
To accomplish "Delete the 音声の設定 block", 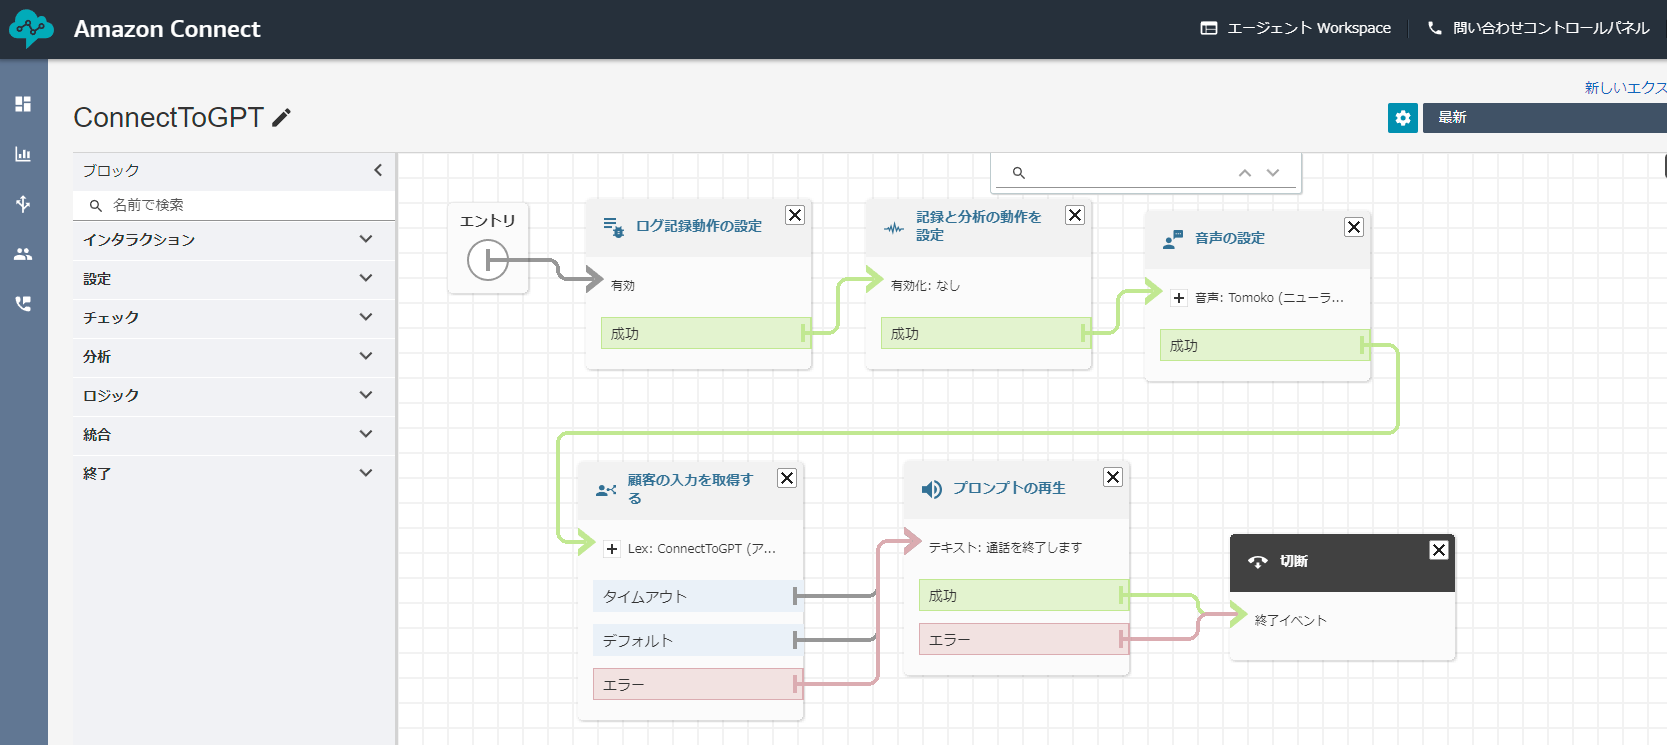I will (1354, 227).
